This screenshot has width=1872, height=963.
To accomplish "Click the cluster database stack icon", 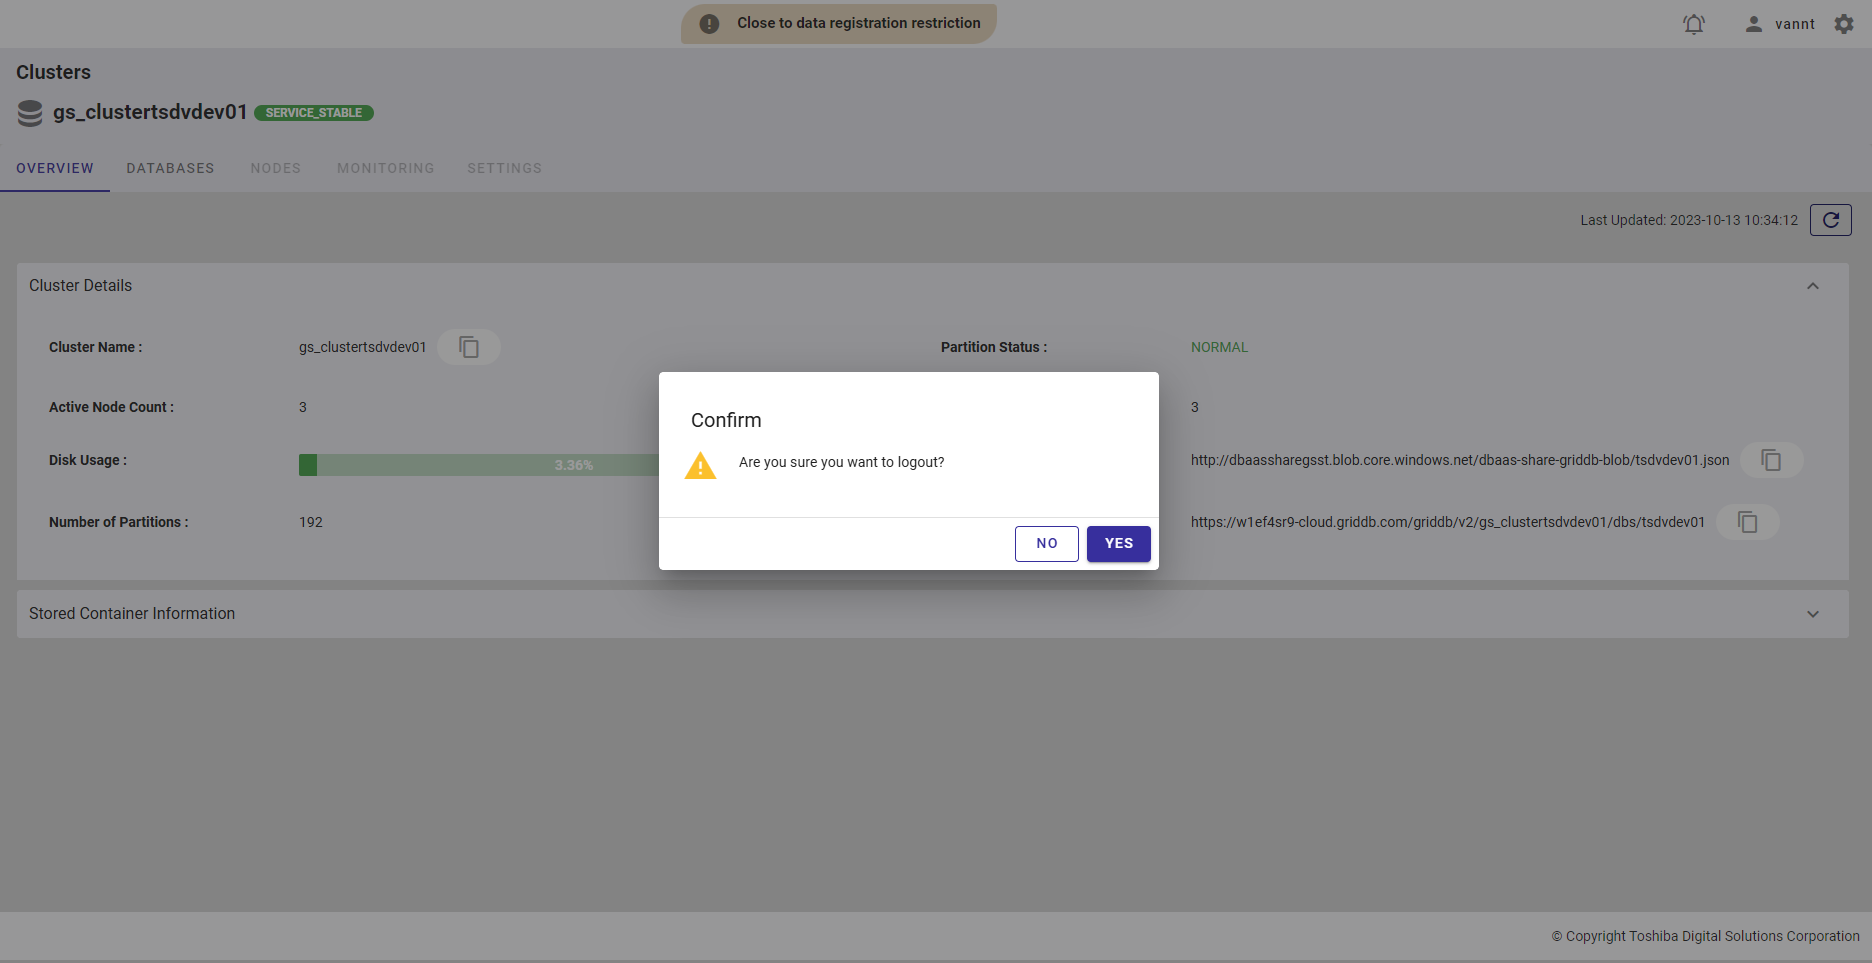I will (30, 113).
